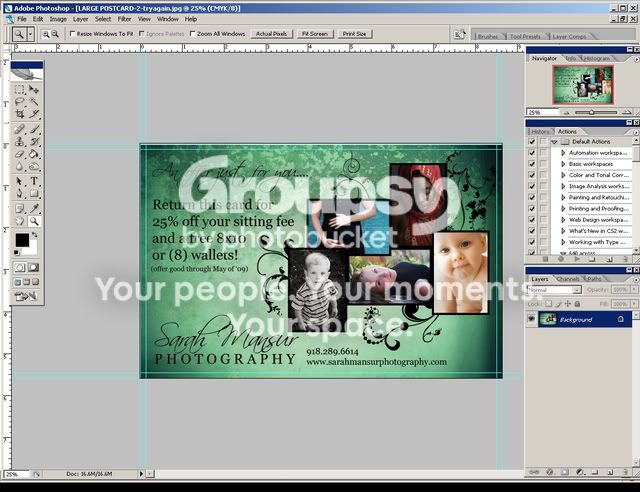This screenshot has width=640, height=492.
Task: Select the Dodge tool
Action: point(34,166)
